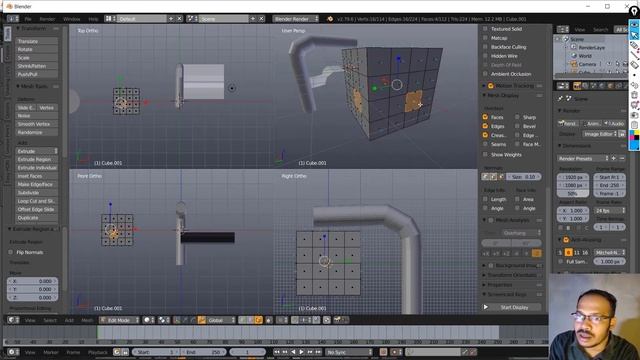The height and width of the screenshot is (360, 640).
Task: Delete current screen layout with X
Action: pos(179,19)
